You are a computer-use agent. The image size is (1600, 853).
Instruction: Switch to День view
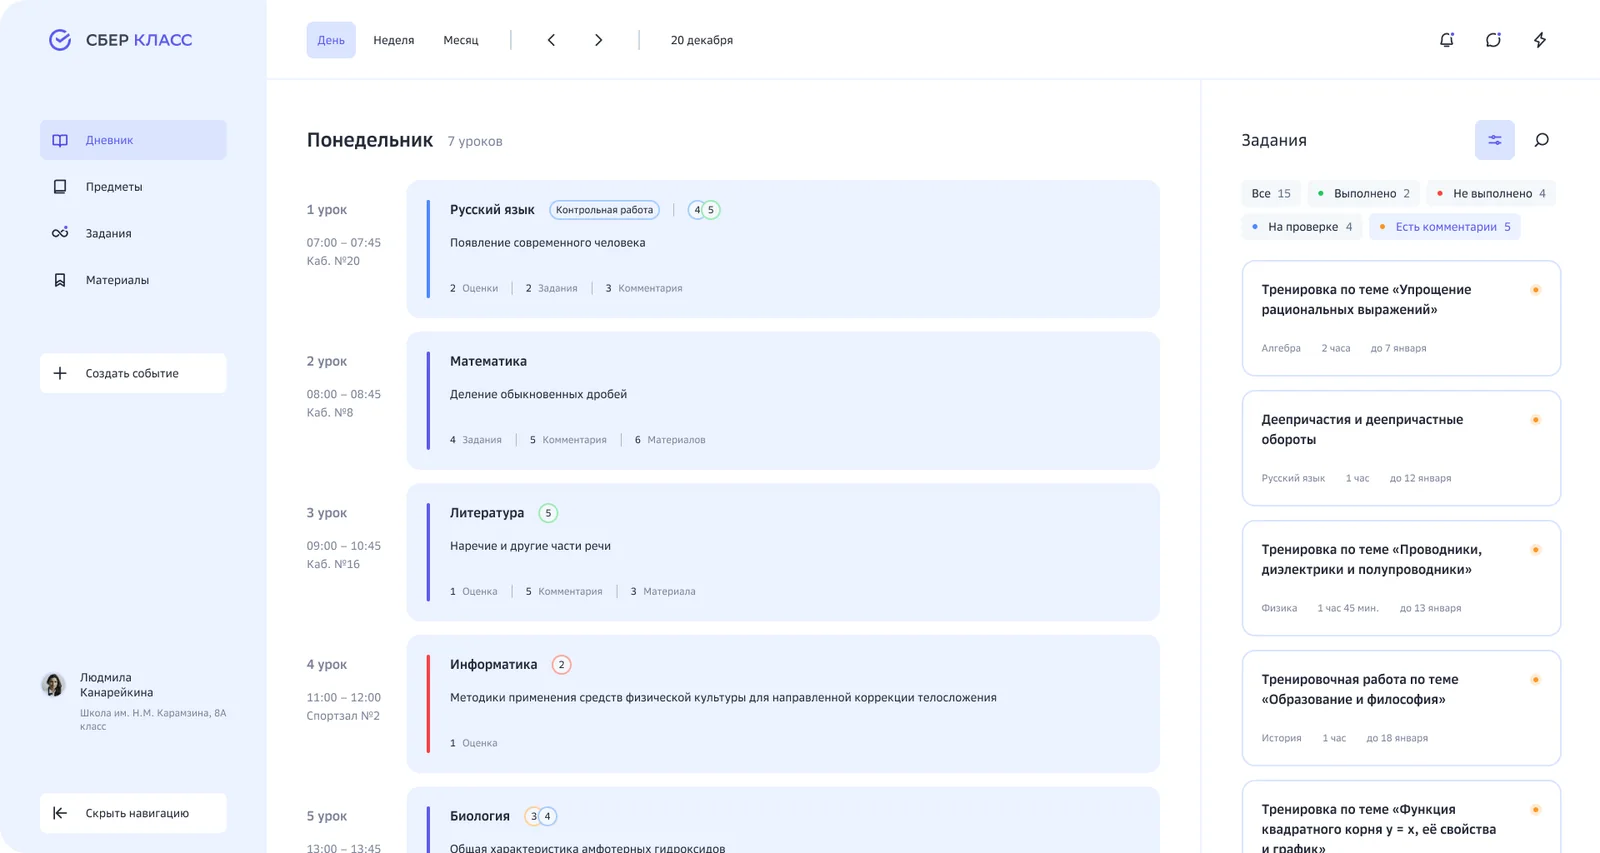click(331, 40)
